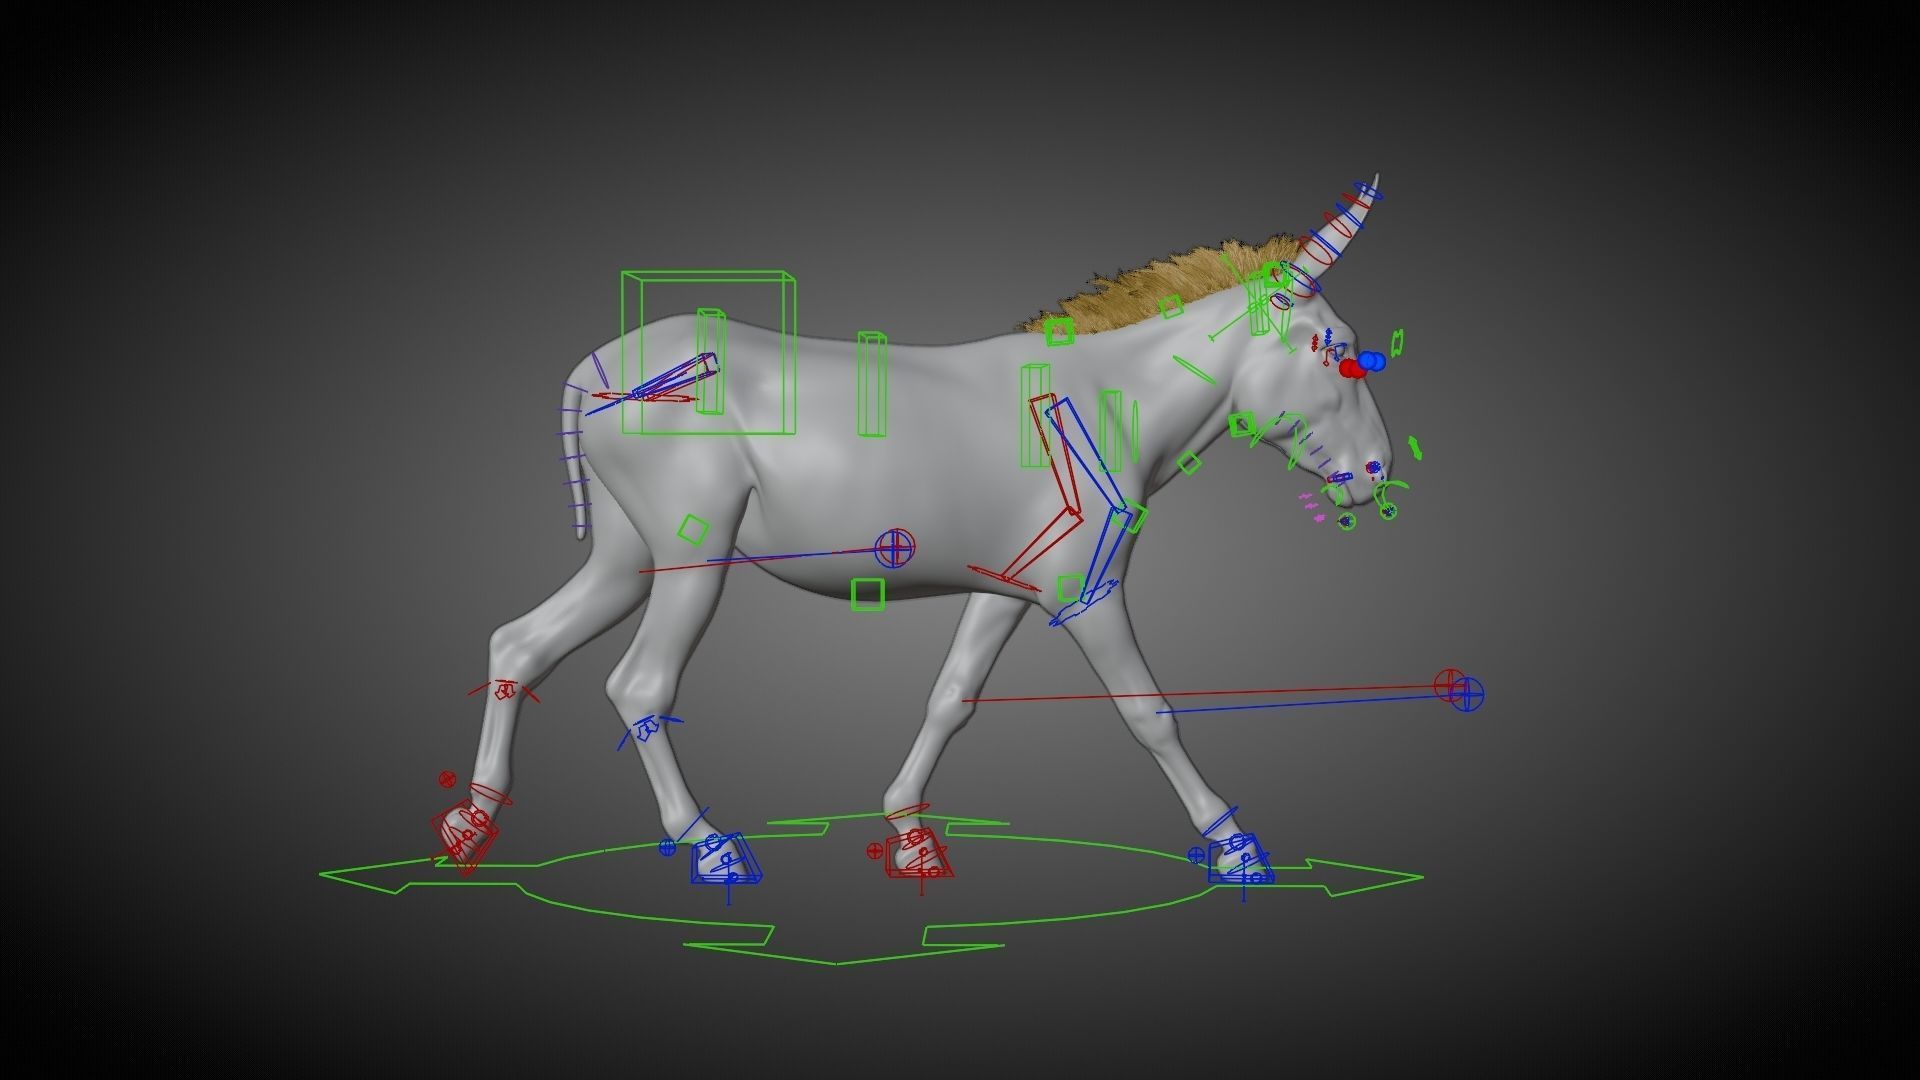Click the blue sphere eye control

click(1371, 360)
